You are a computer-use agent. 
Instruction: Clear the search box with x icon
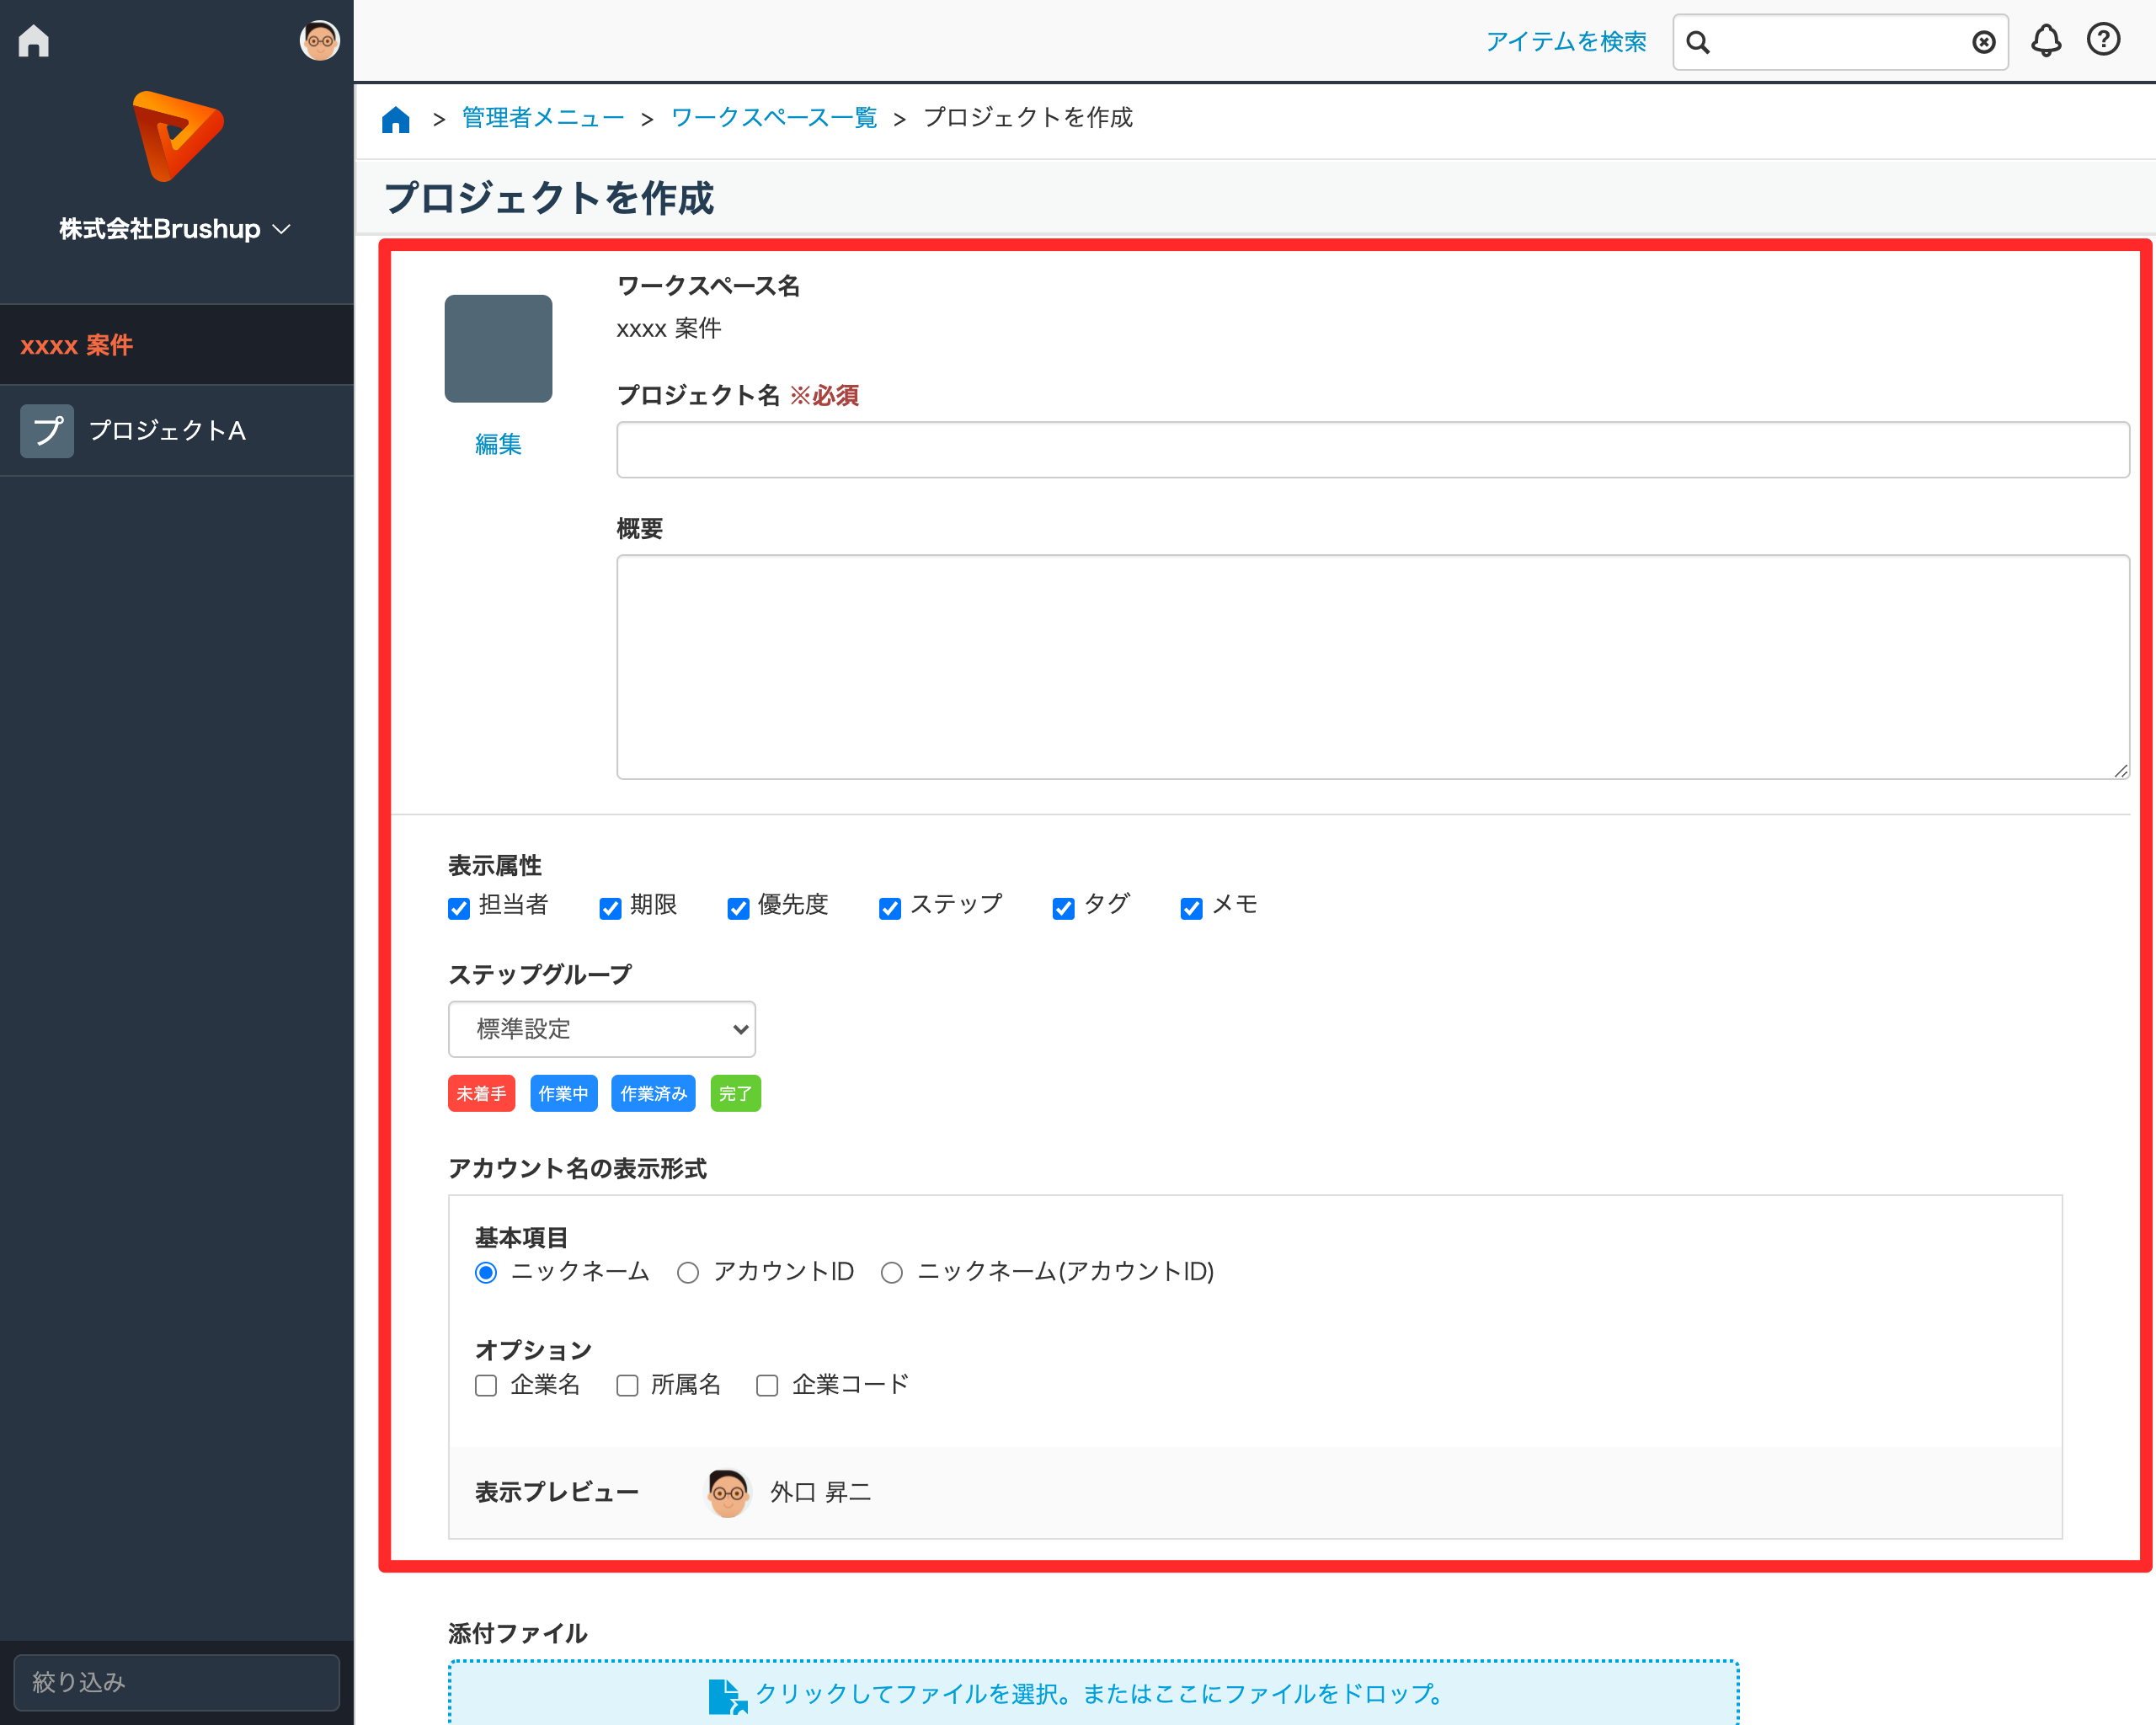click(x=1983, y=42)
